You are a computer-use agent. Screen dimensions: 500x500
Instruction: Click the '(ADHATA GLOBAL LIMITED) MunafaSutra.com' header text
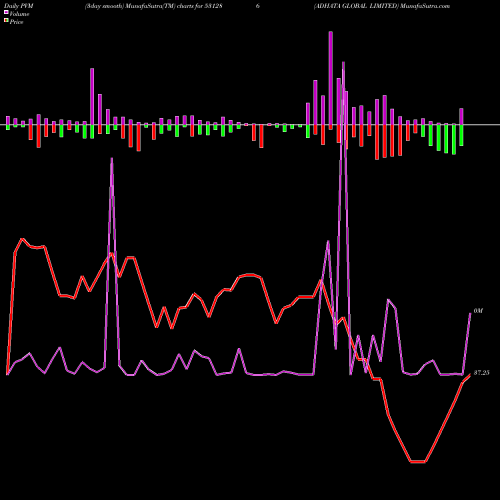click(x=382, y=6)
